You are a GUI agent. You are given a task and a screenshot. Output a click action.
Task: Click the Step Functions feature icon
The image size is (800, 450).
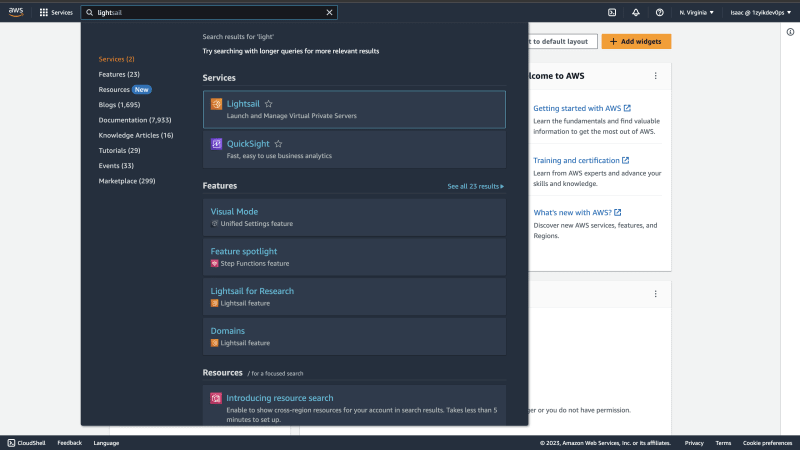(214, 263)
